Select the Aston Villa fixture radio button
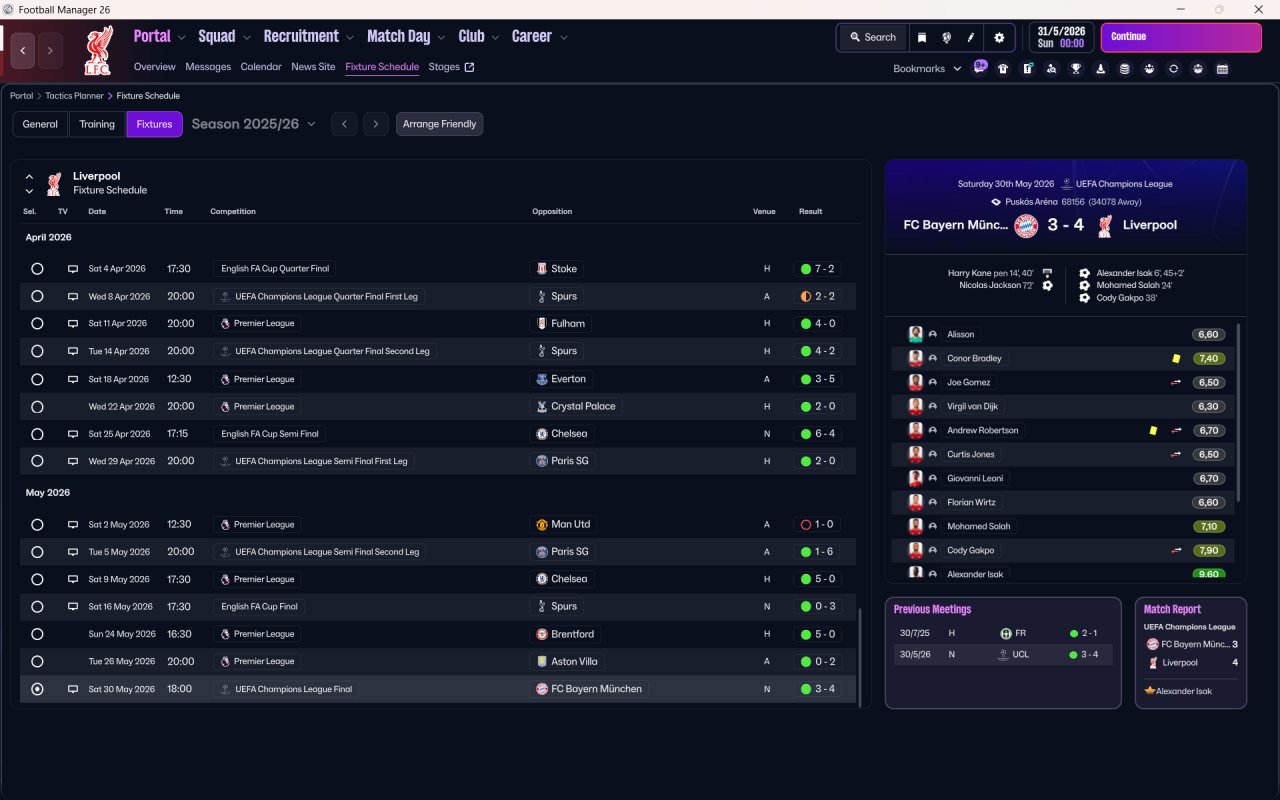The width and height of the screenshot is (1280, 800). [x=37, y=661]
